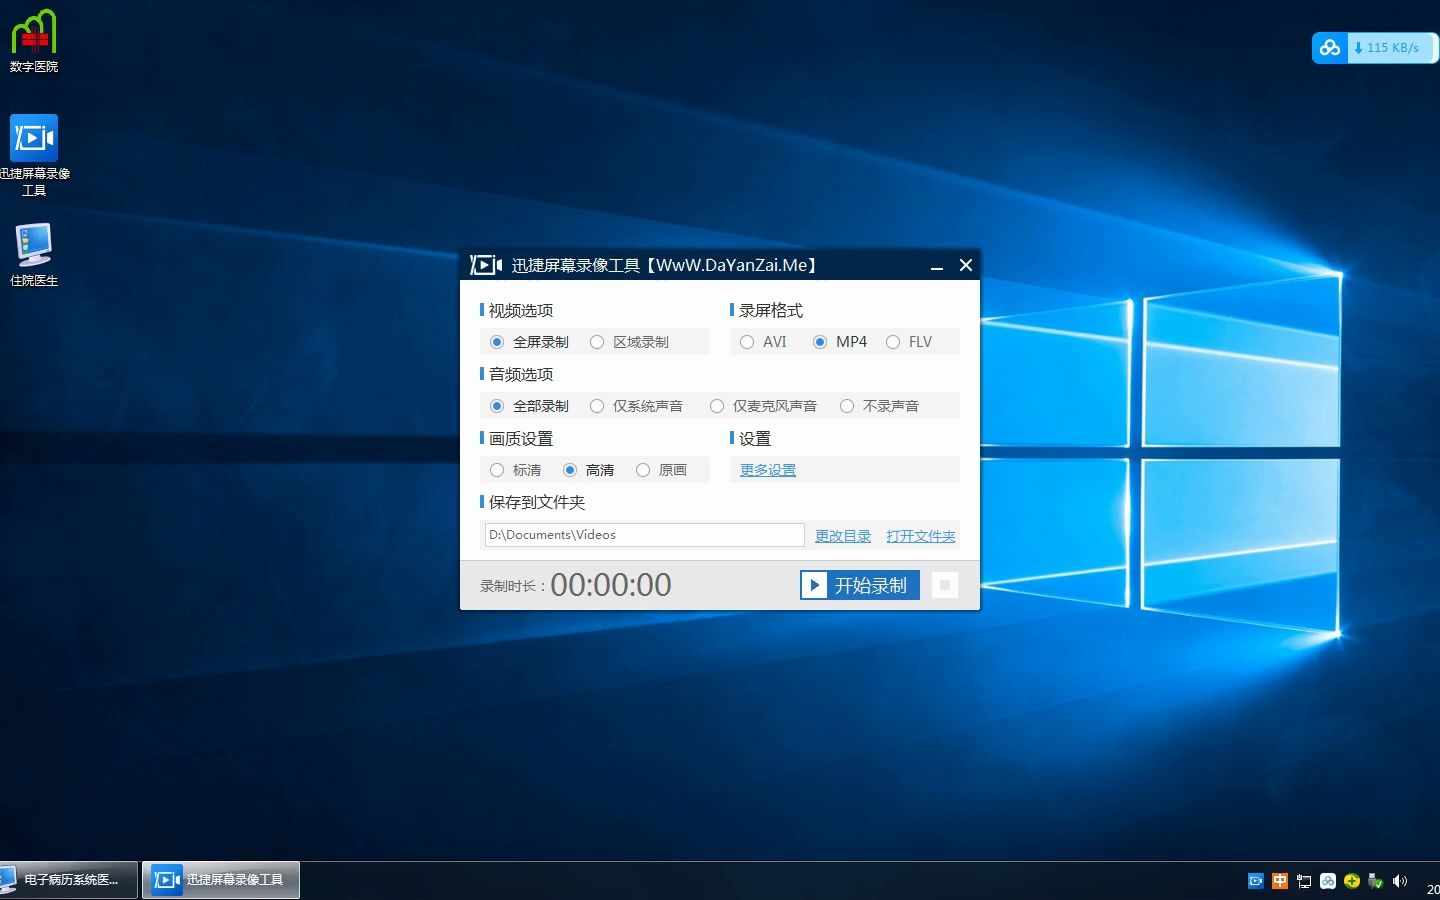
Task: Click the recorder logo in the title bar
Action: (x=486, y=265)
